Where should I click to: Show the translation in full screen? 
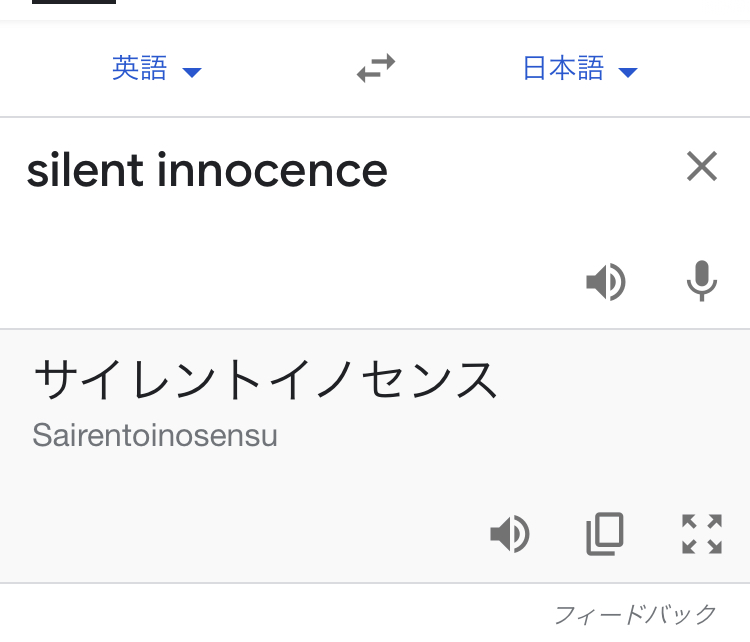coord(702,534)
